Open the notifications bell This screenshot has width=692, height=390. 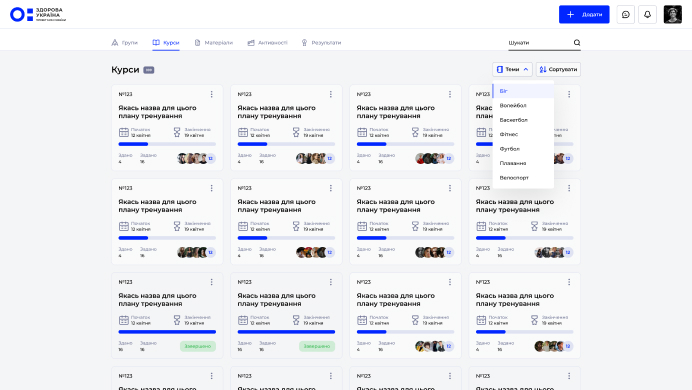click(647, 15)
